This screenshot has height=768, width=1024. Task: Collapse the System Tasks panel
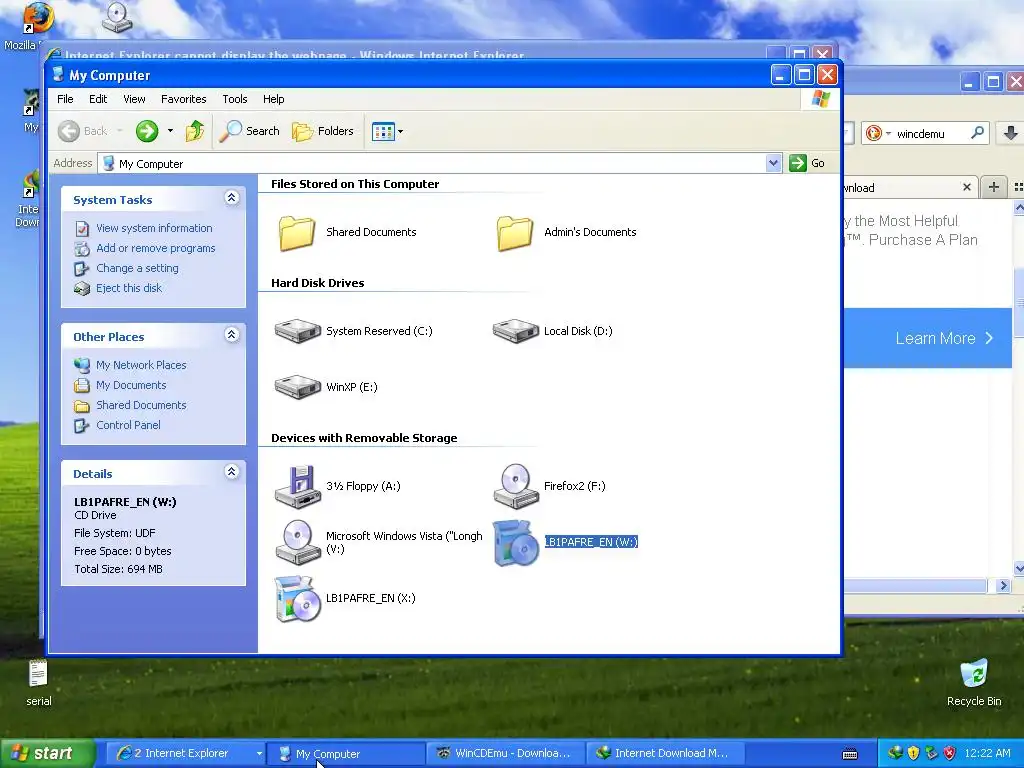tap(231, 198)
